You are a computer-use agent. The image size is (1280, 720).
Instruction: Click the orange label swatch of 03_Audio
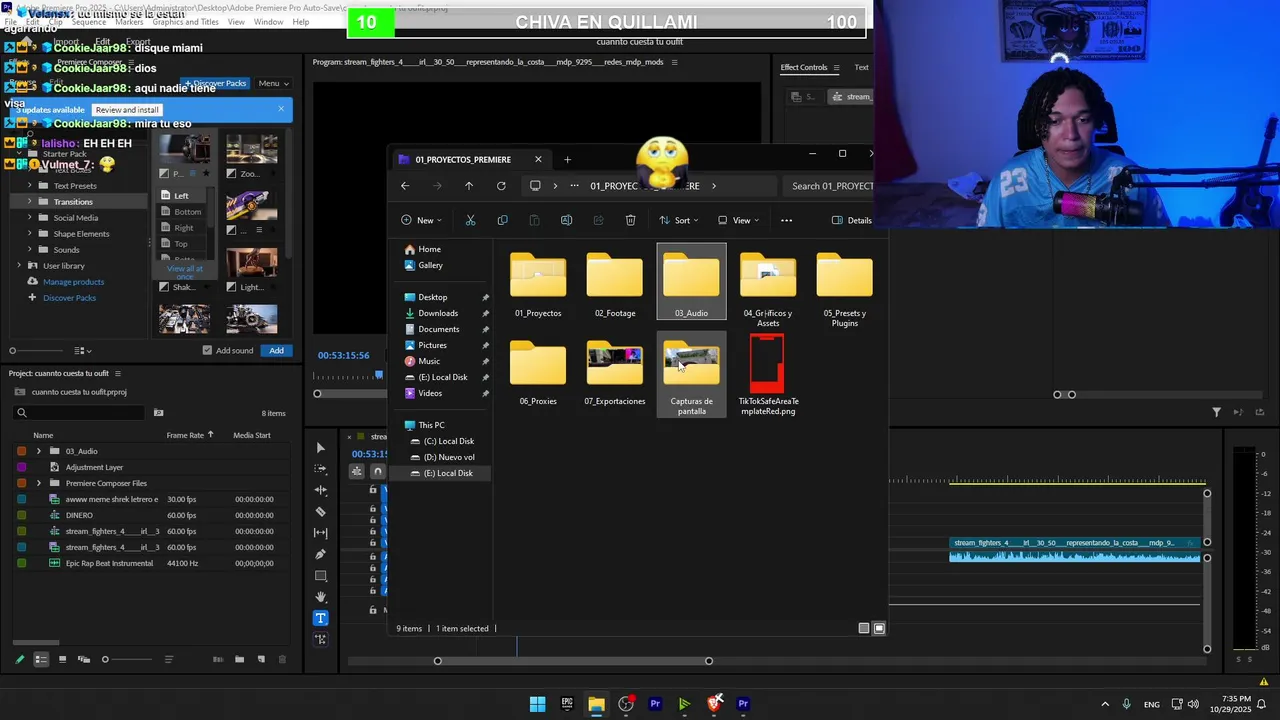click(21, 451)
